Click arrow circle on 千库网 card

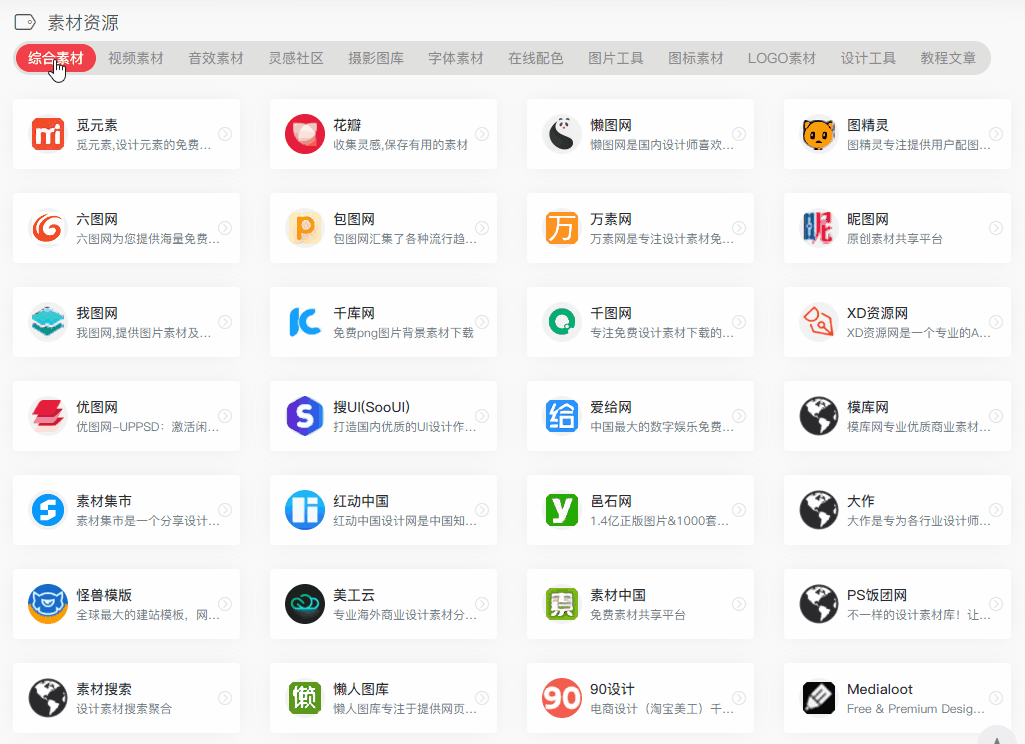[482, 322]
